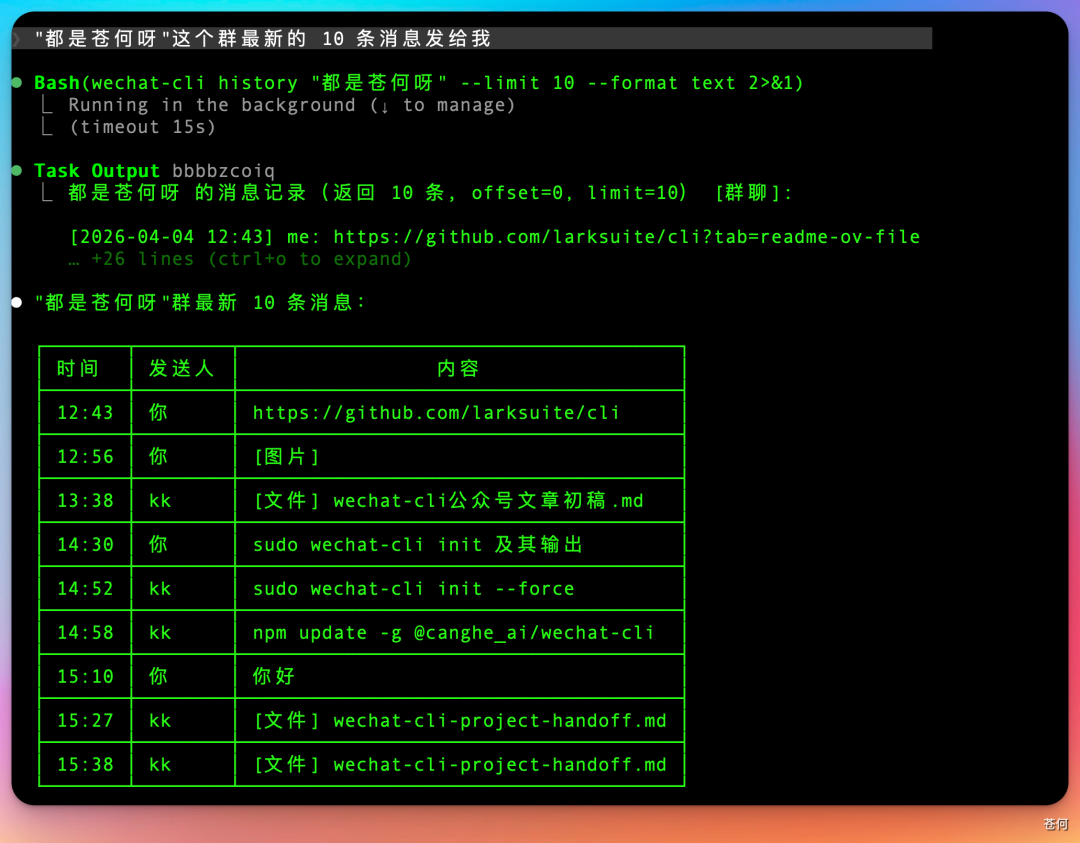The height and width of the screenshot is (843, 1080).
Task: Click the task text in the top prompt bar
Action: coord(250,38)
